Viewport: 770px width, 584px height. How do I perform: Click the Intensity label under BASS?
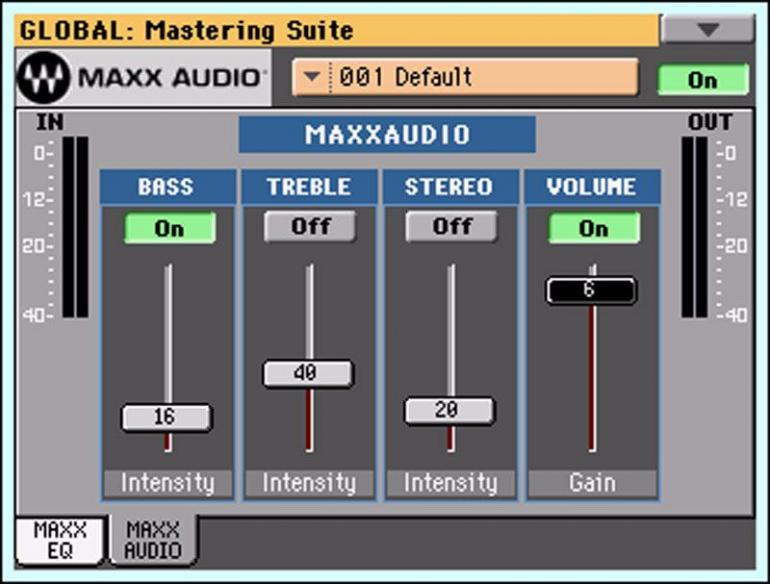tap(167, 483)
